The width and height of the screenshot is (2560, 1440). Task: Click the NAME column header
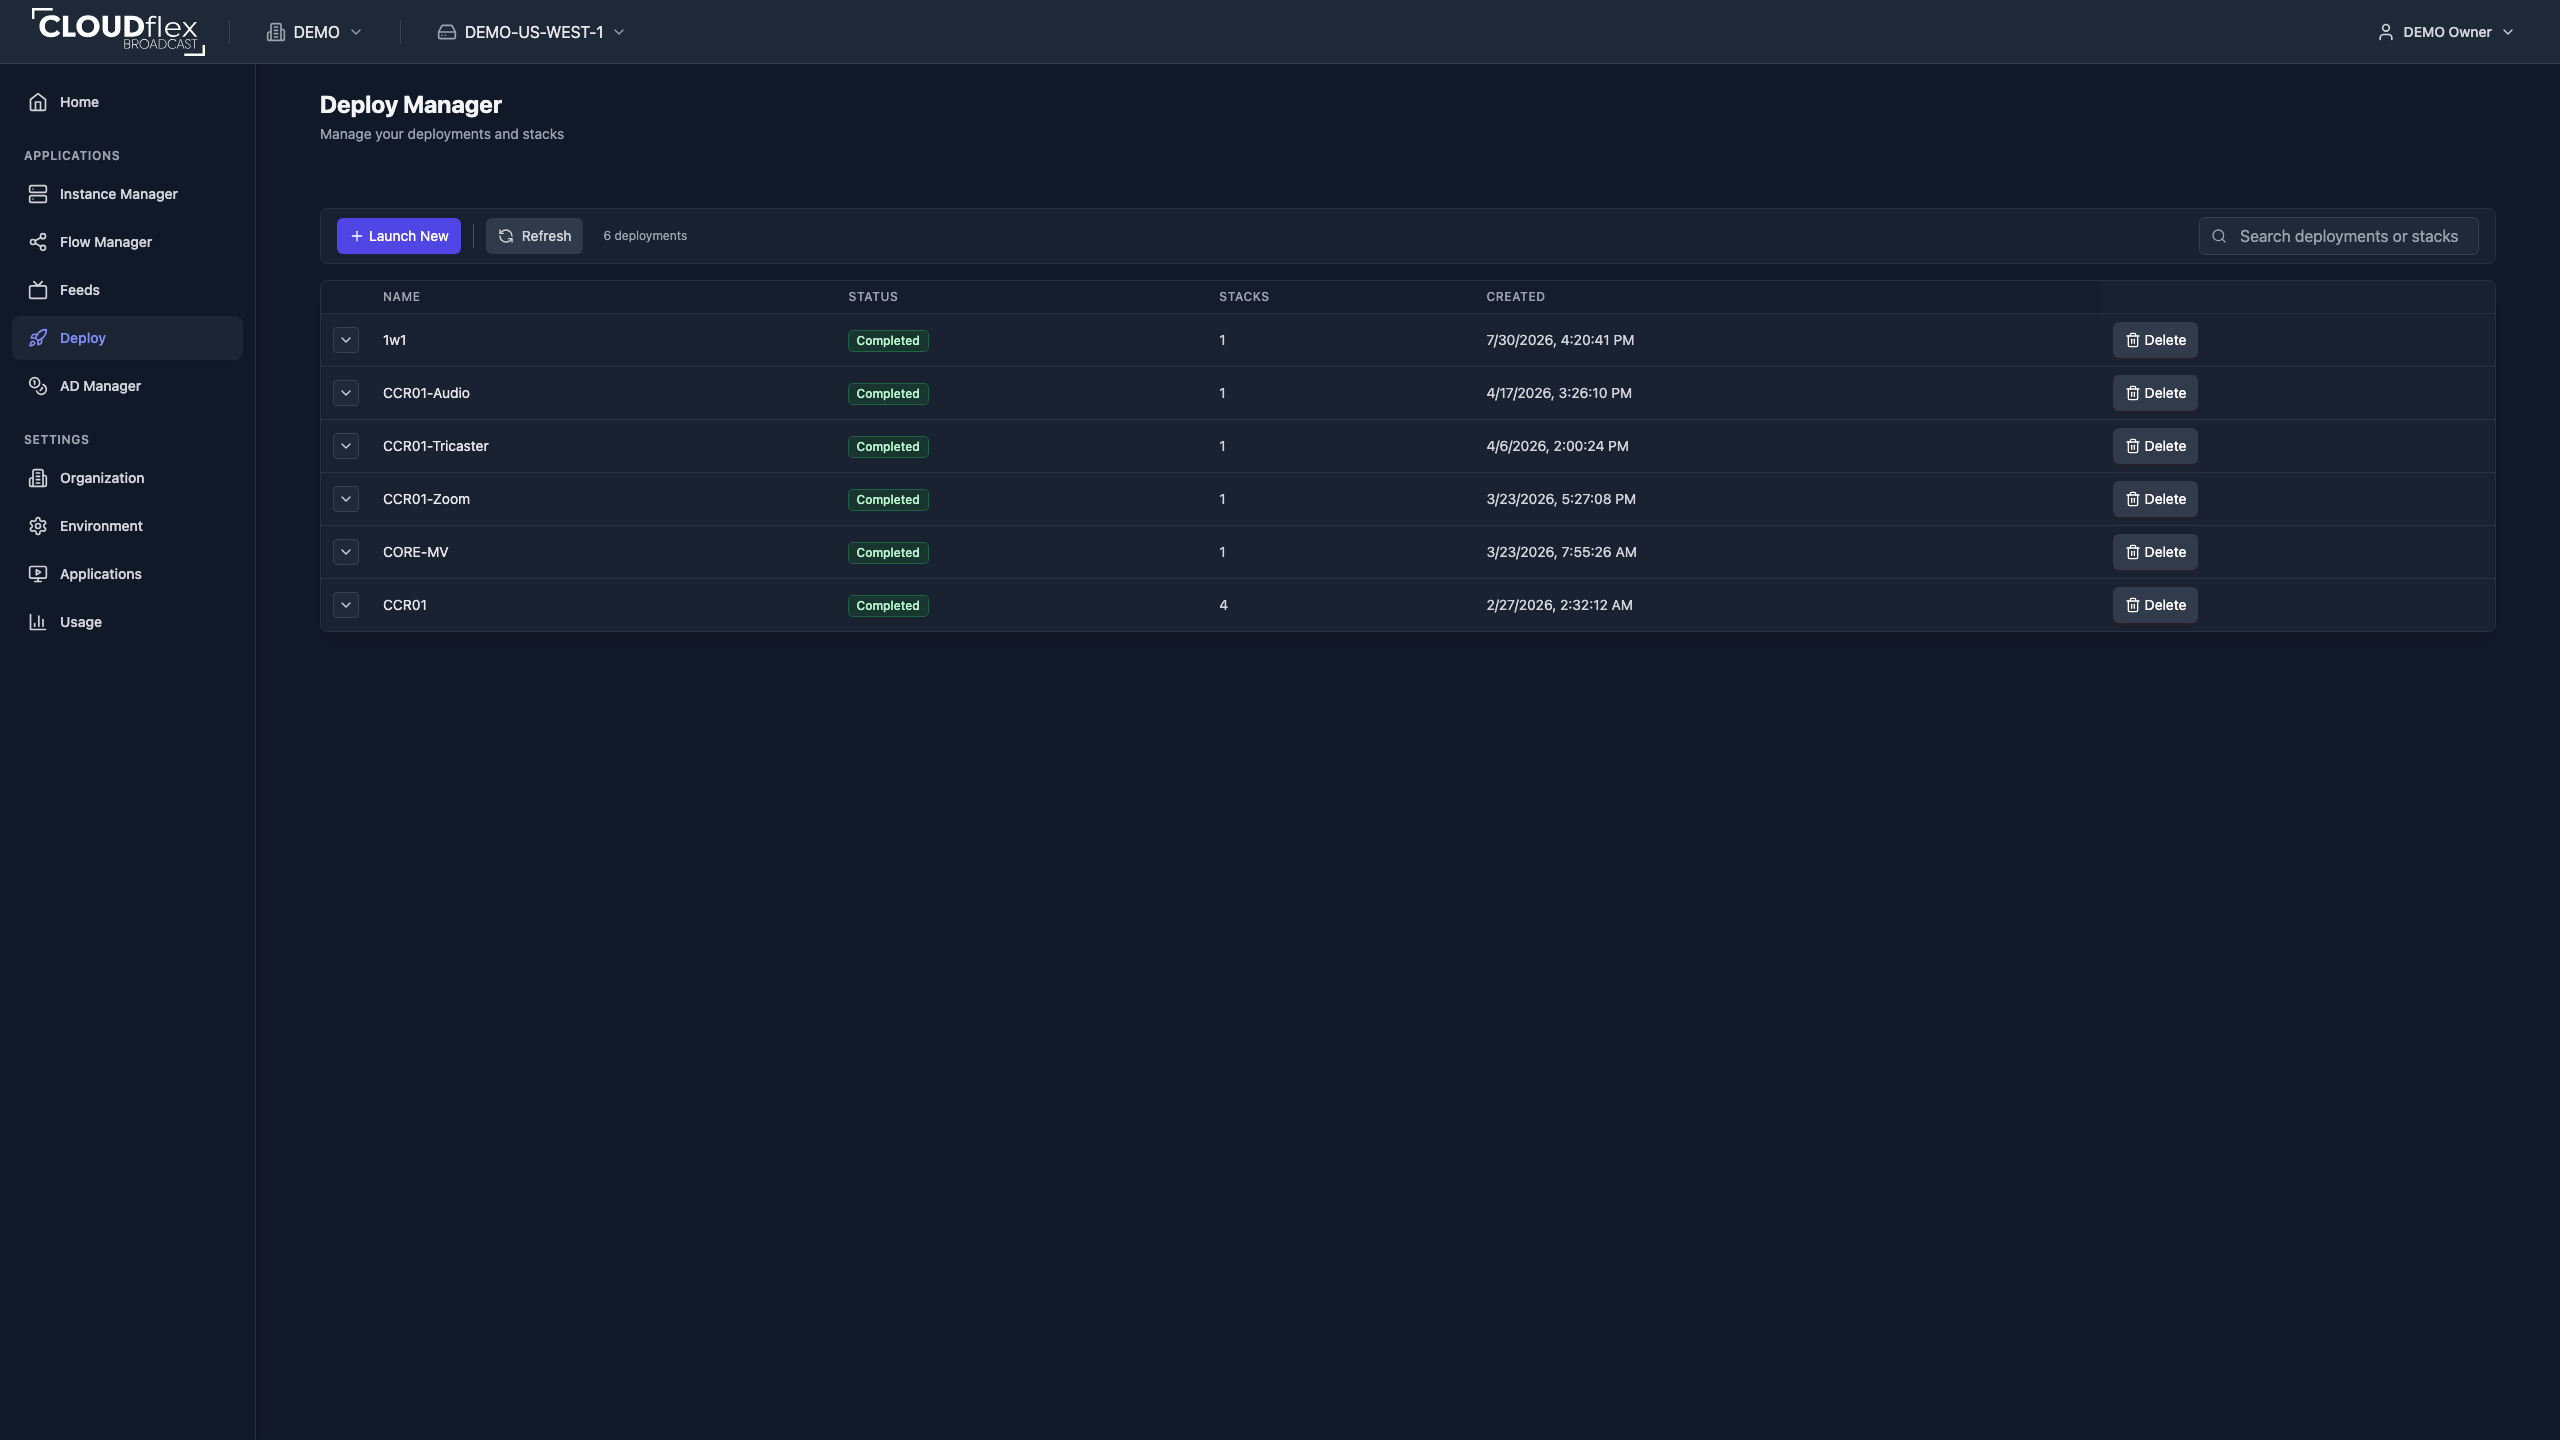(x=401, y=297)
